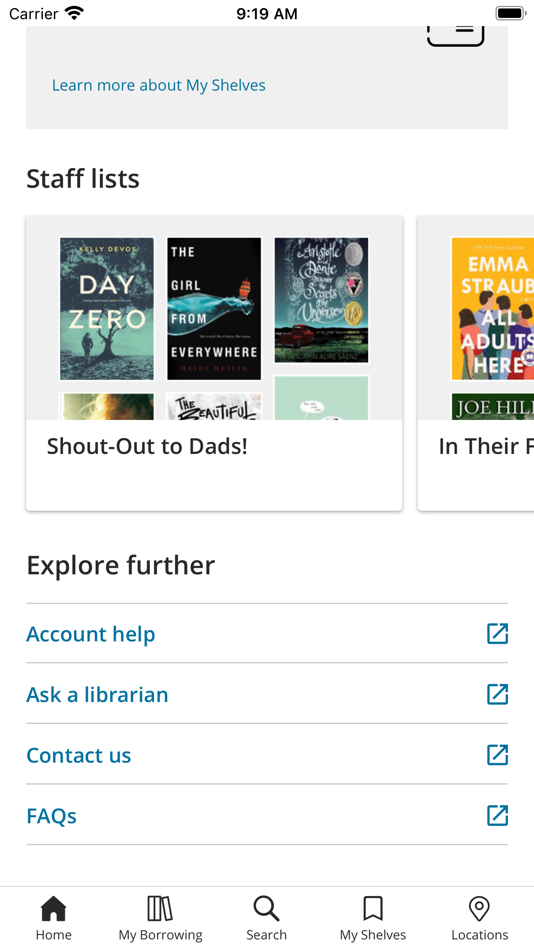This screenshot has width=534, height=950.
Task: Click external link icon beside FAQs
Action: click(498, 815)
